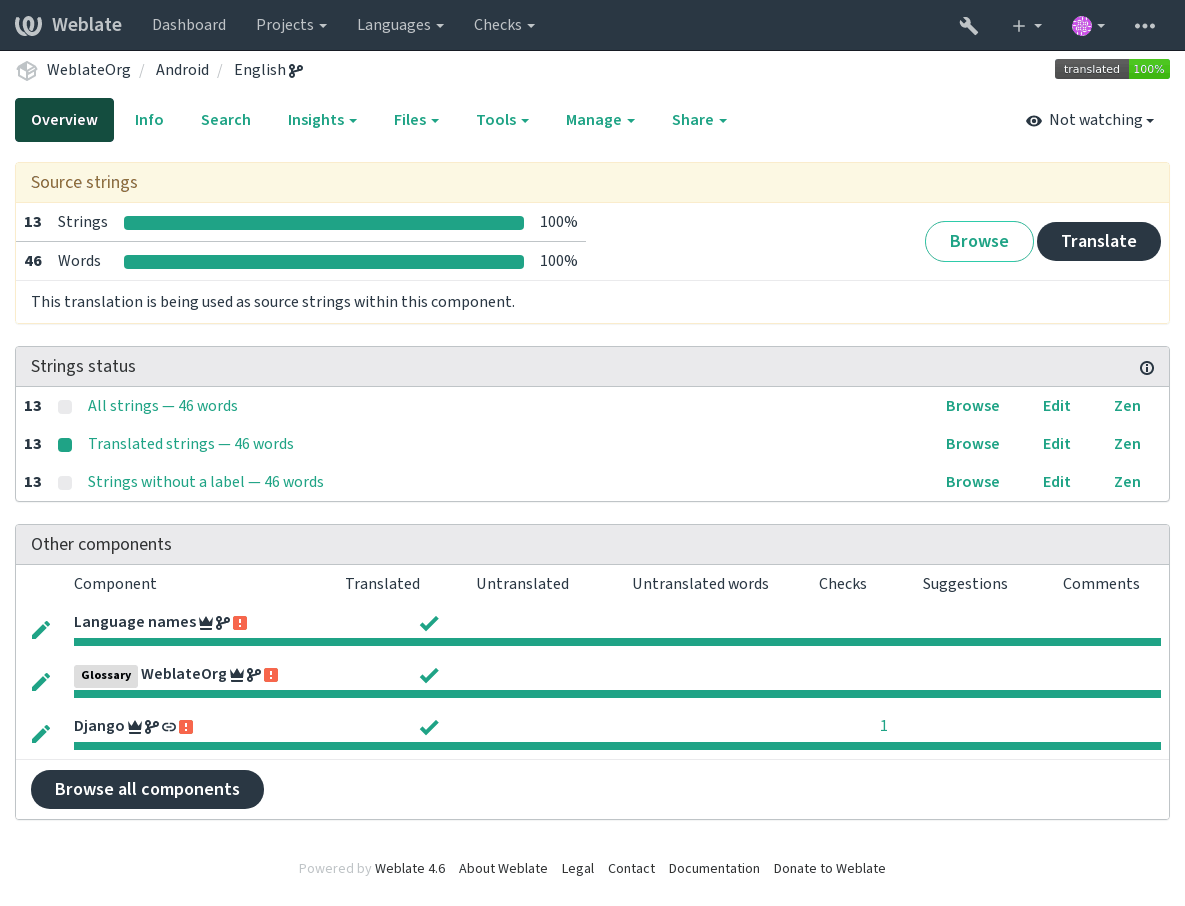Viewport: 1185px width, 906px height.
Task: Click the branch icon next to English
Action: click(295, 70)
